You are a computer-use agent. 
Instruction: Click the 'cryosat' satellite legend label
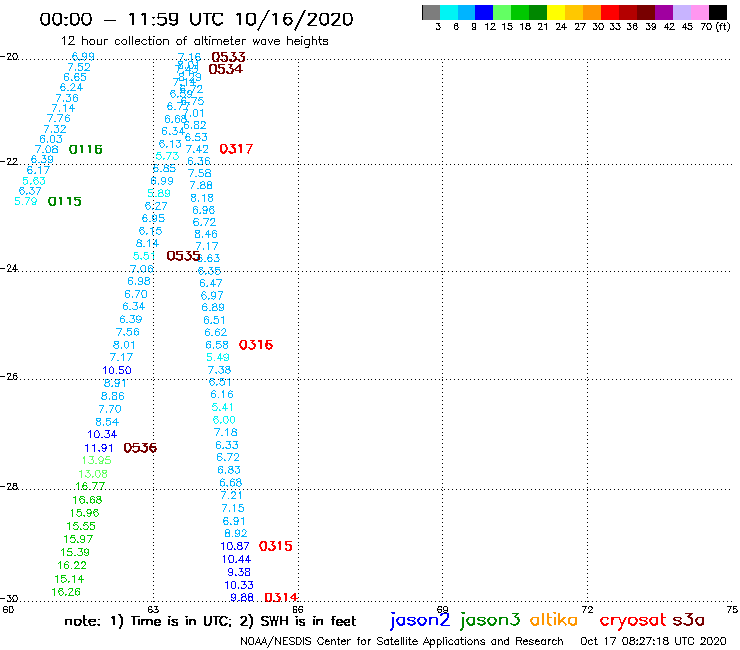click(632, 620)
